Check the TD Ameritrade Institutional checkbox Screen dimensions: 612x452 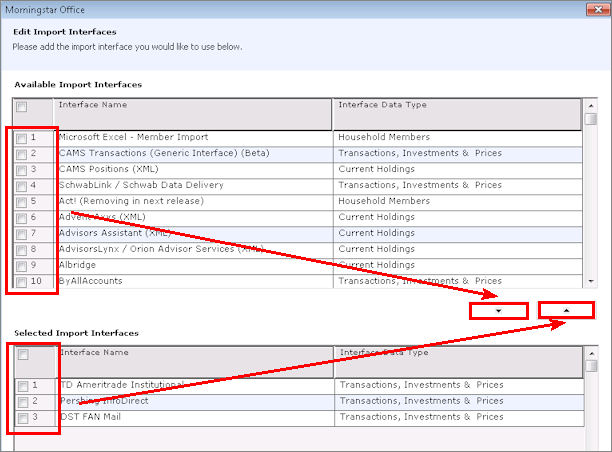coord(22,386)
